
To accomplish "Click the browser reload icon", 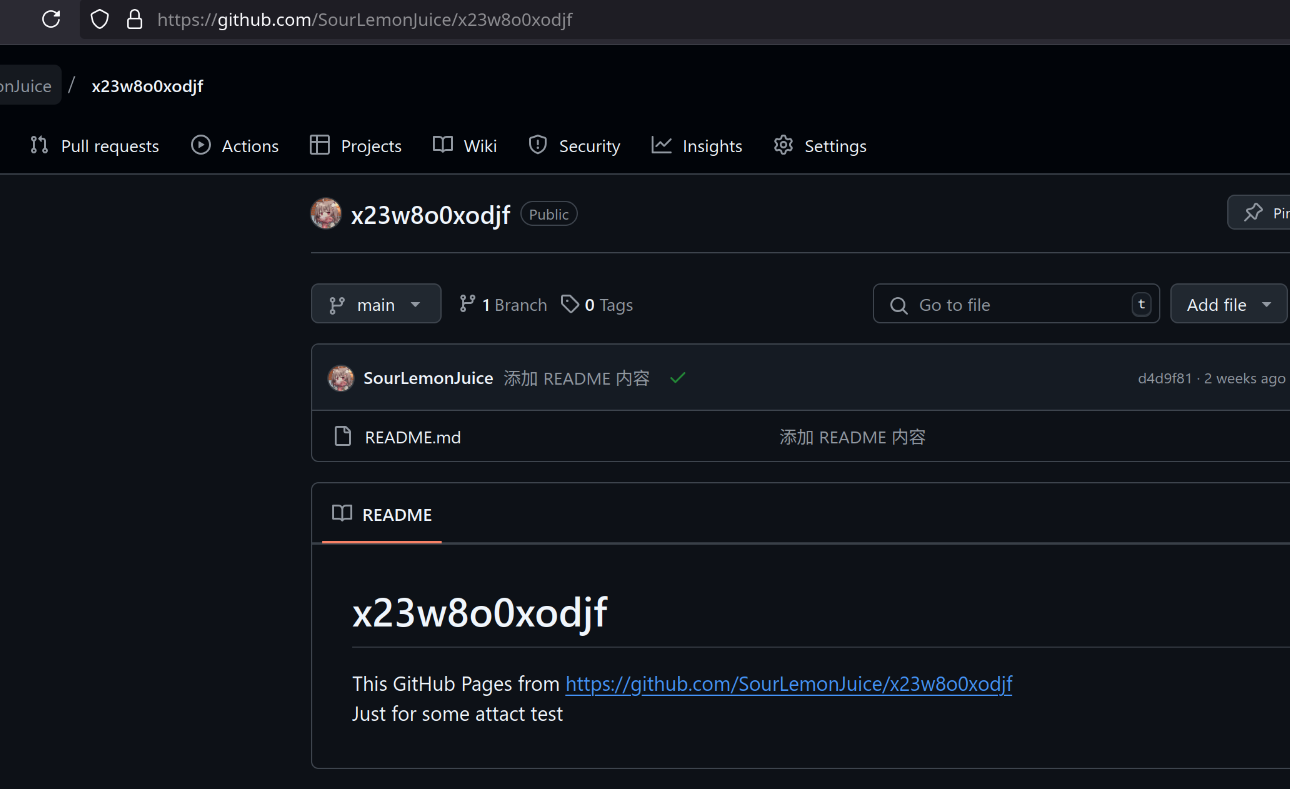I will [51, 19].
